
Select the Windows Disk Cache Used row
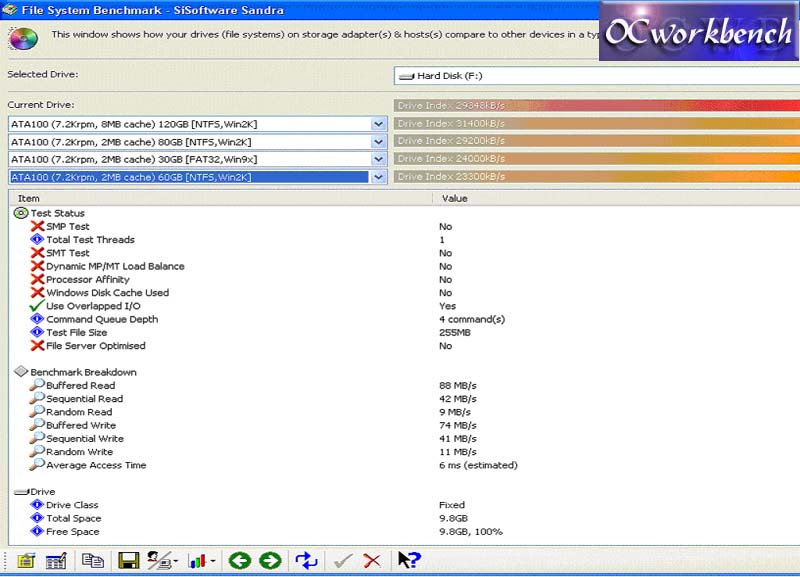[404, 293]
